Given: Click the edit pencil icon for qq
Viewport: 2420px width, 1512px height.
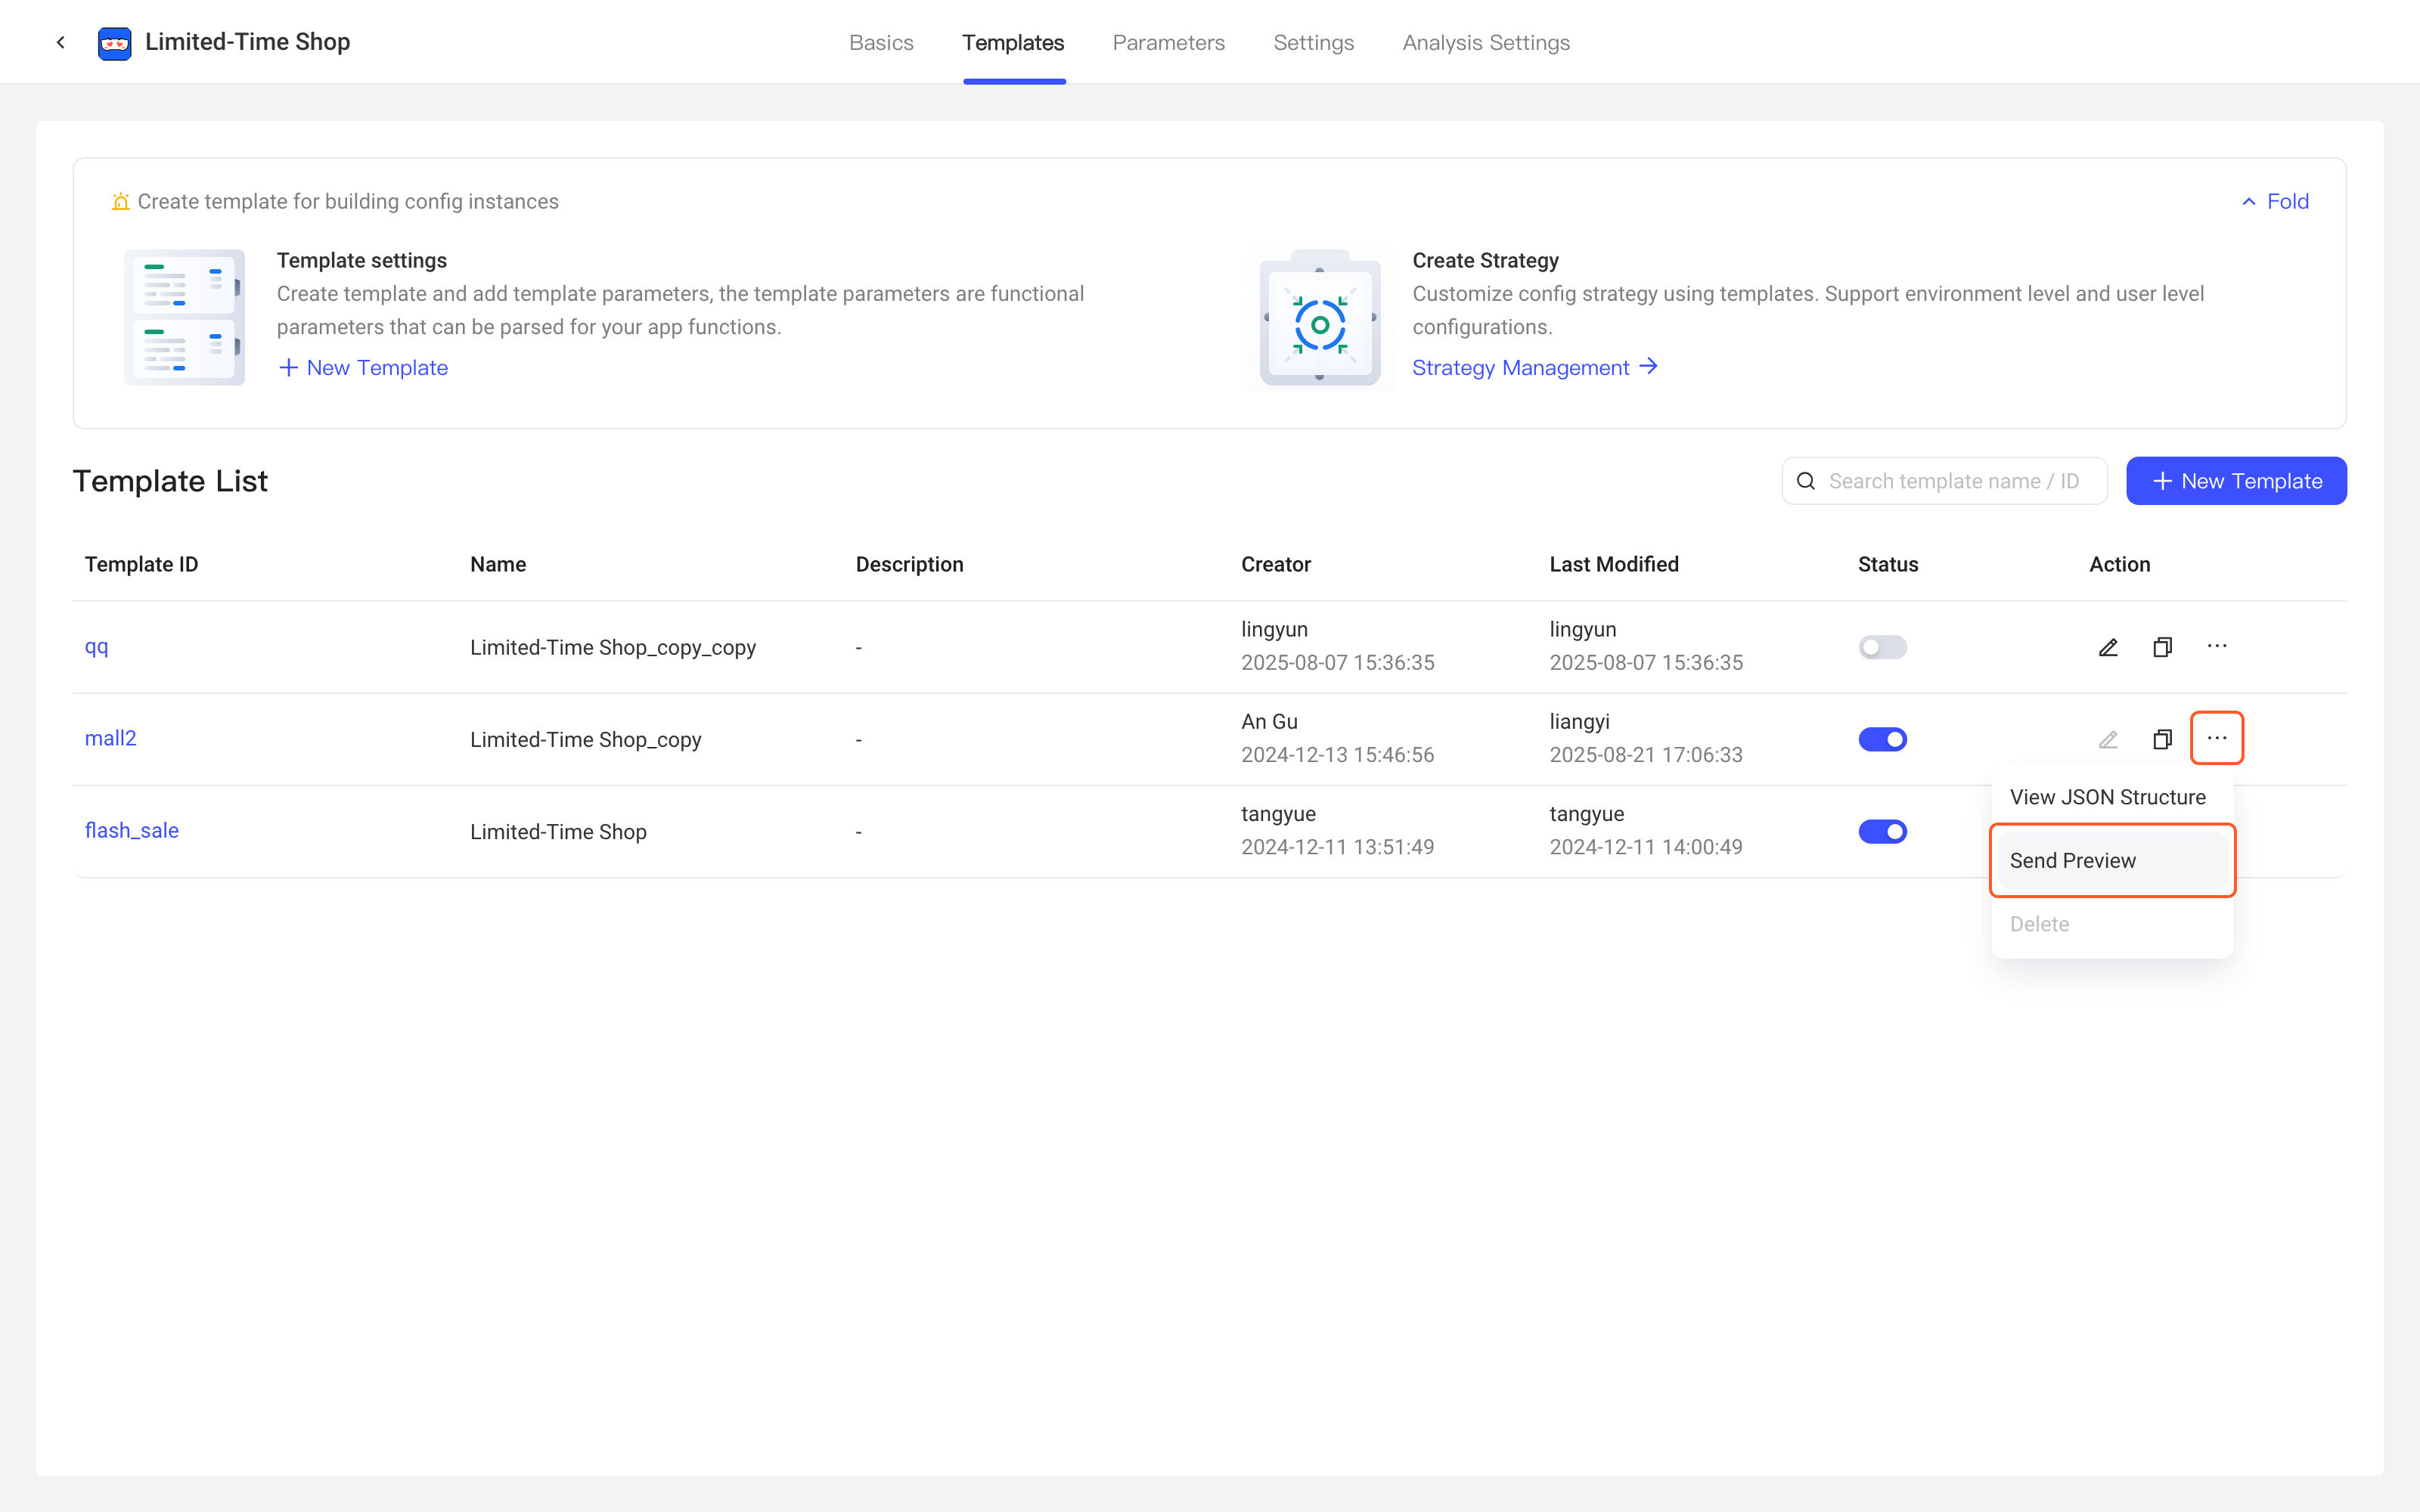Looking at the screenshot, I should [2108, 647].
